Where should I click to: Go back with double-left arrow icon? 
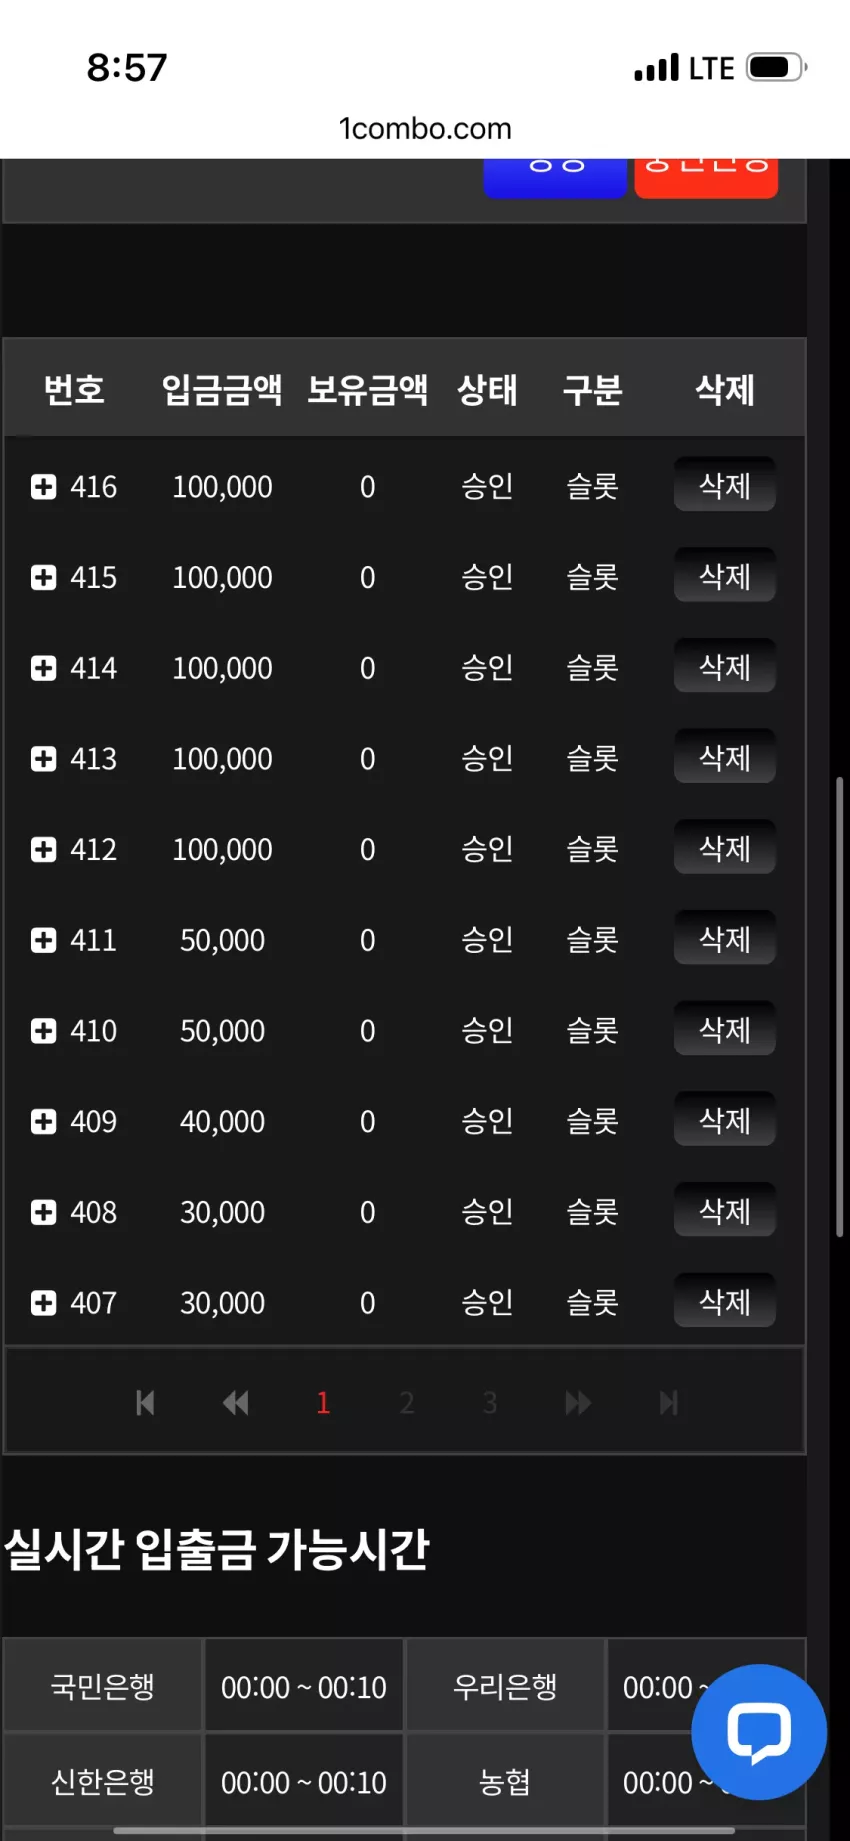coord(235,1403)
